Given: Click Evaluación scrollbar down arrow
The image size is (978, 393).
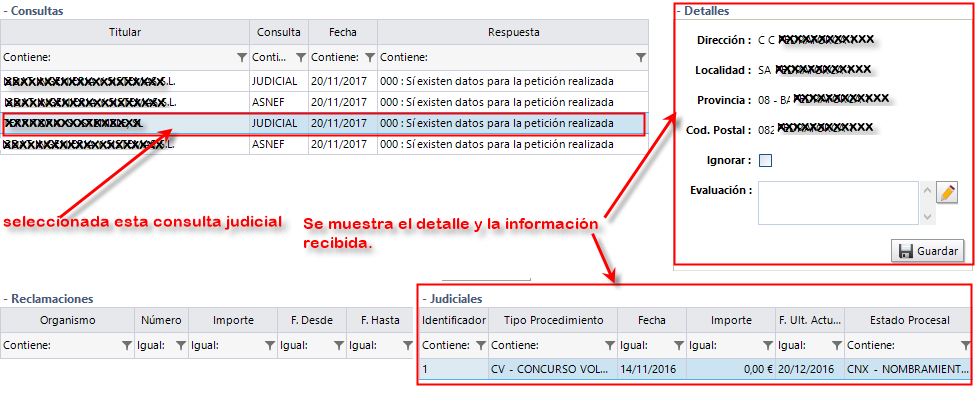Looking at the screenshot, I should click(927, 216).
